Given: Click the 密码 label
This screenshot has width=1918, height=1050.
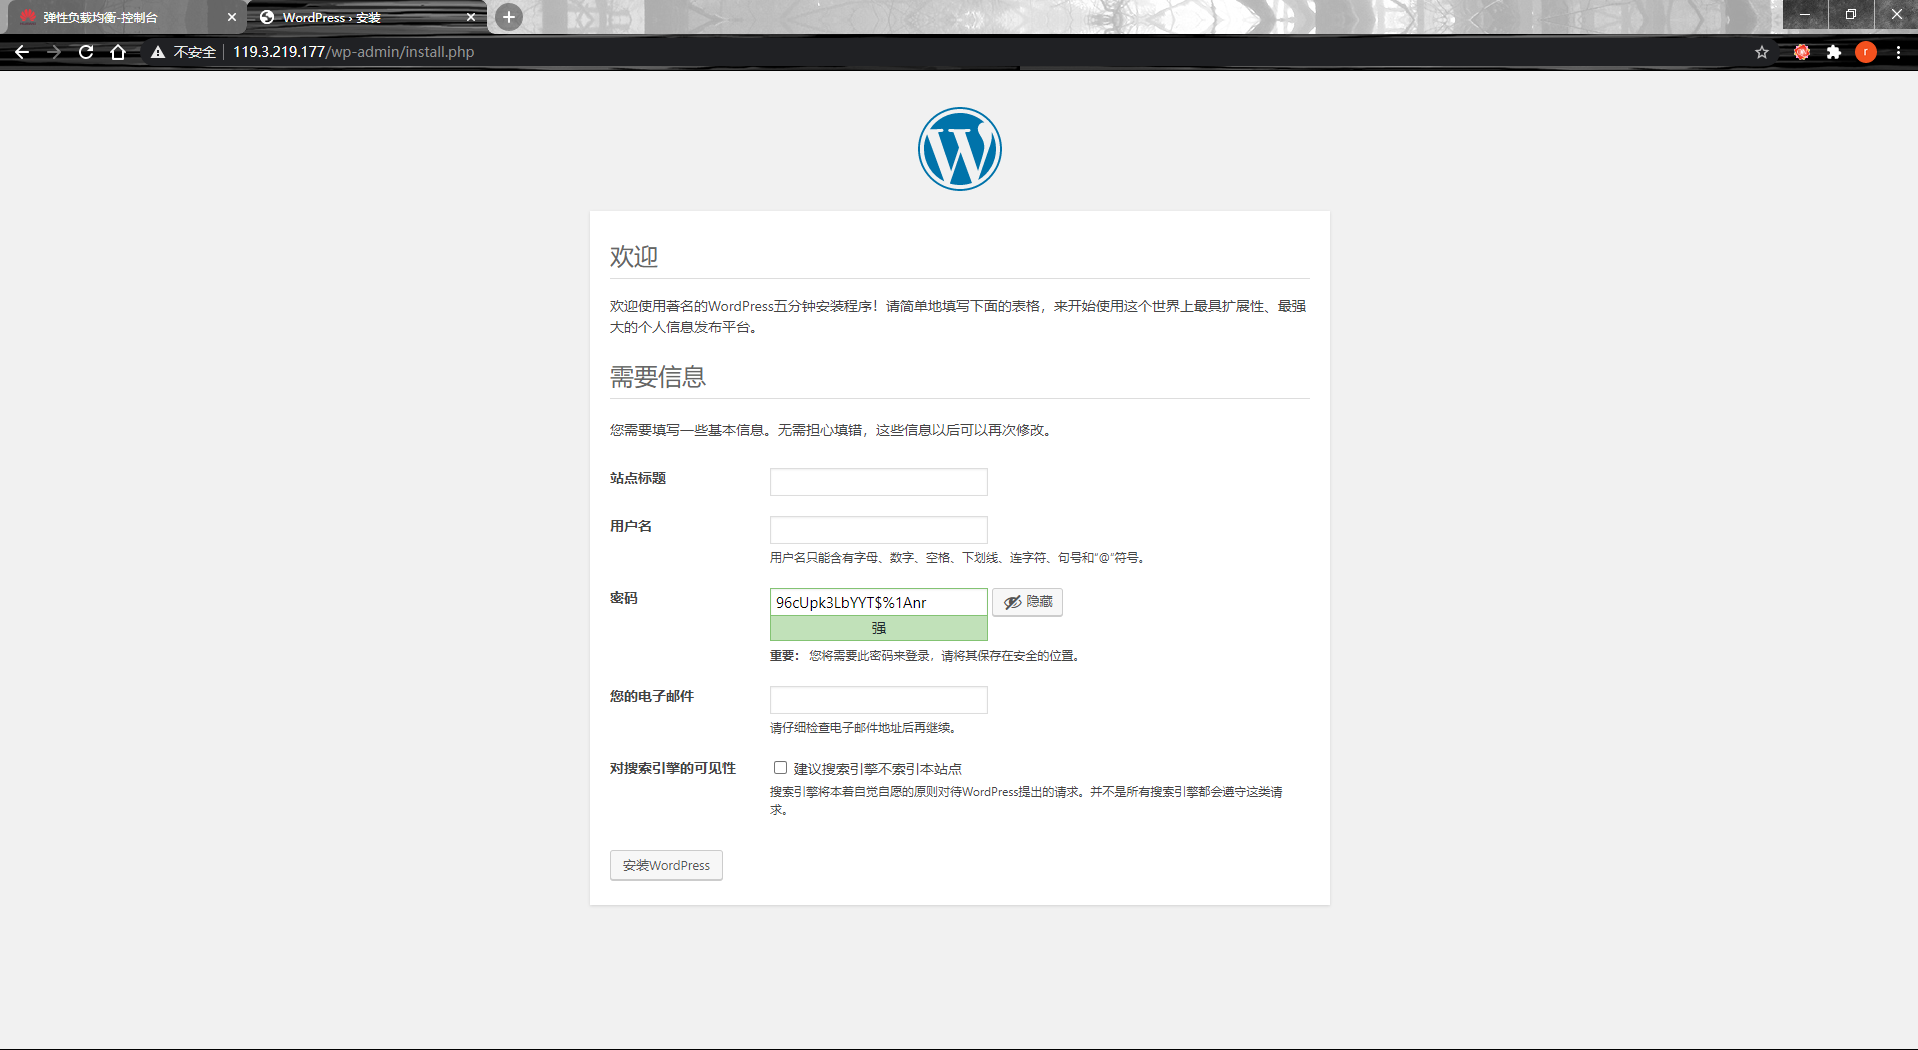Looking at the screenshot, I should tap(624, 598).
